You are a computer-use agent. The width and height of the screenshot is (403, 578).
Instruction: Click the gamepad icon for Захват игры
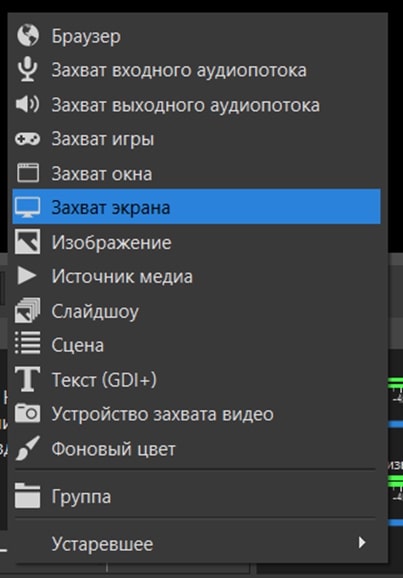(x=27, y=139)
